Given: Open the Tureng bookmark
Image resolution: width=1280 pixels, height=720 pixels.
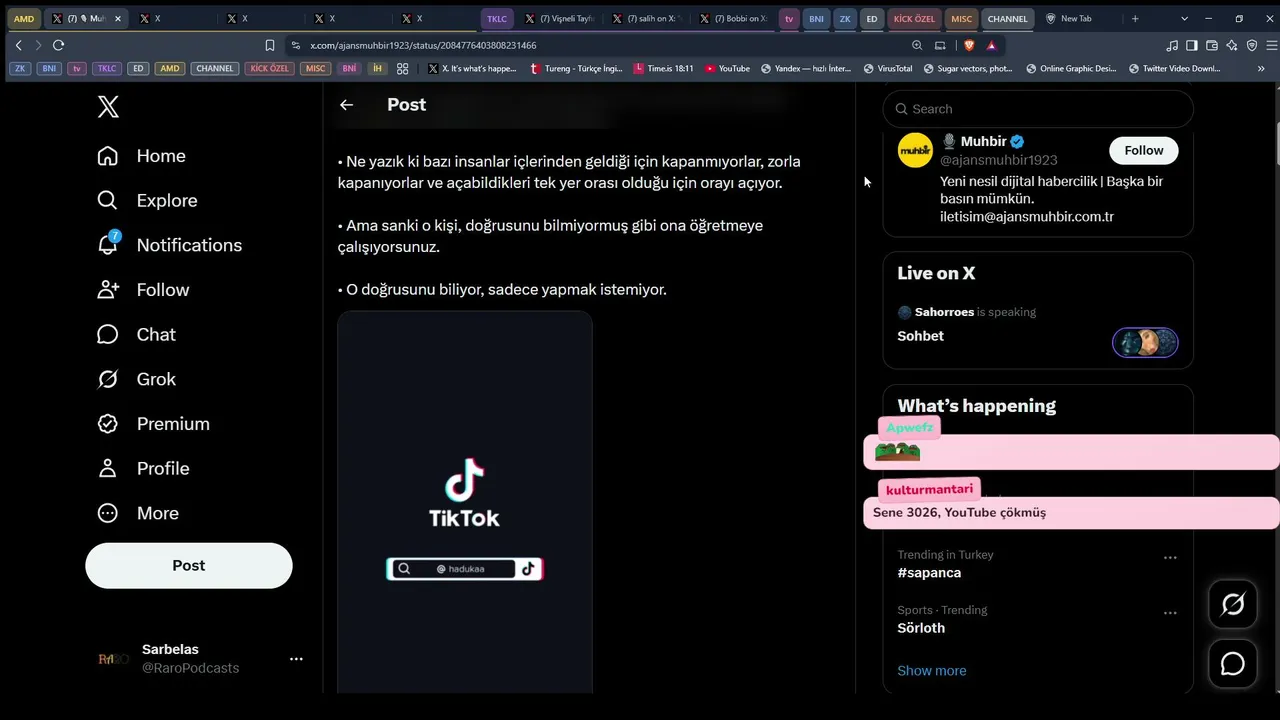Looking at the screenshot, I should [576, 68].
